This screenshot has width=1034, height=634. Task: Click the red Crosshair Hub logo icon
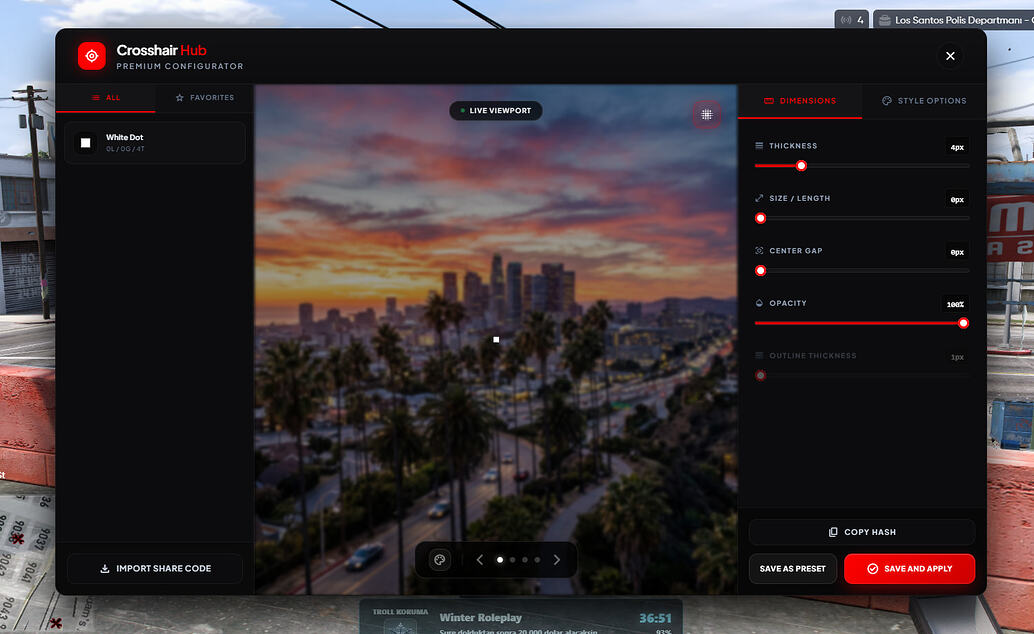[x=92, y=56]
